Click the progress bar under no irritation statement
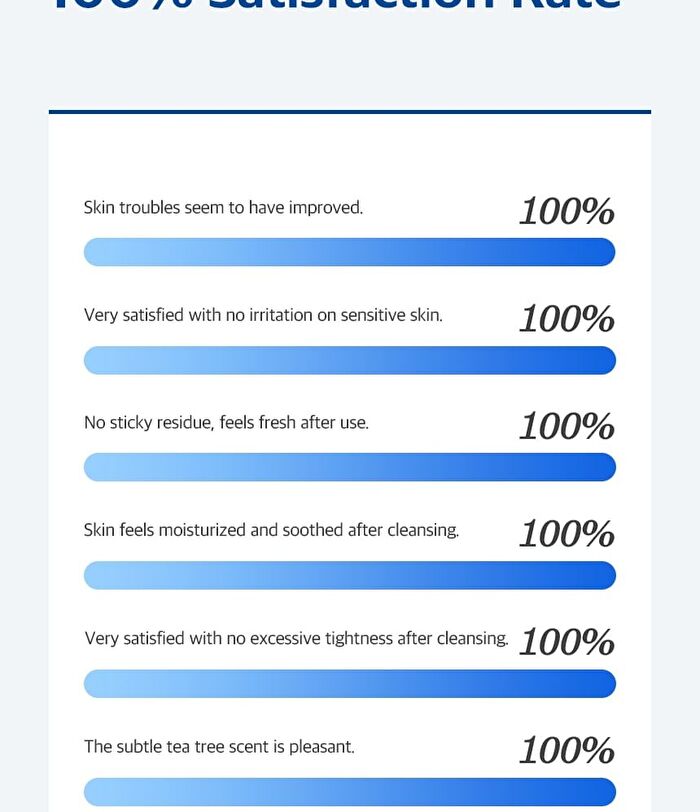 point(349,360)
